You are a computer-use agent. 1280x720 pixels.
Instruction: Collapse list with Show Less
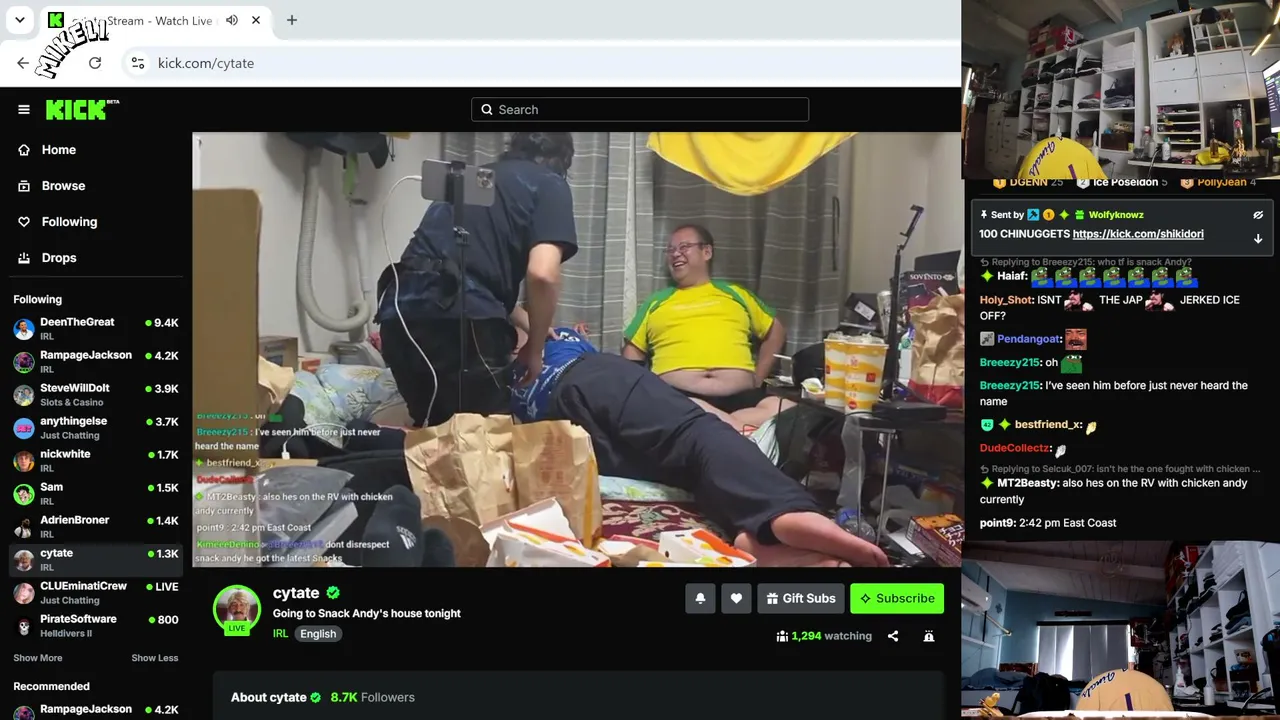(155, 658)
